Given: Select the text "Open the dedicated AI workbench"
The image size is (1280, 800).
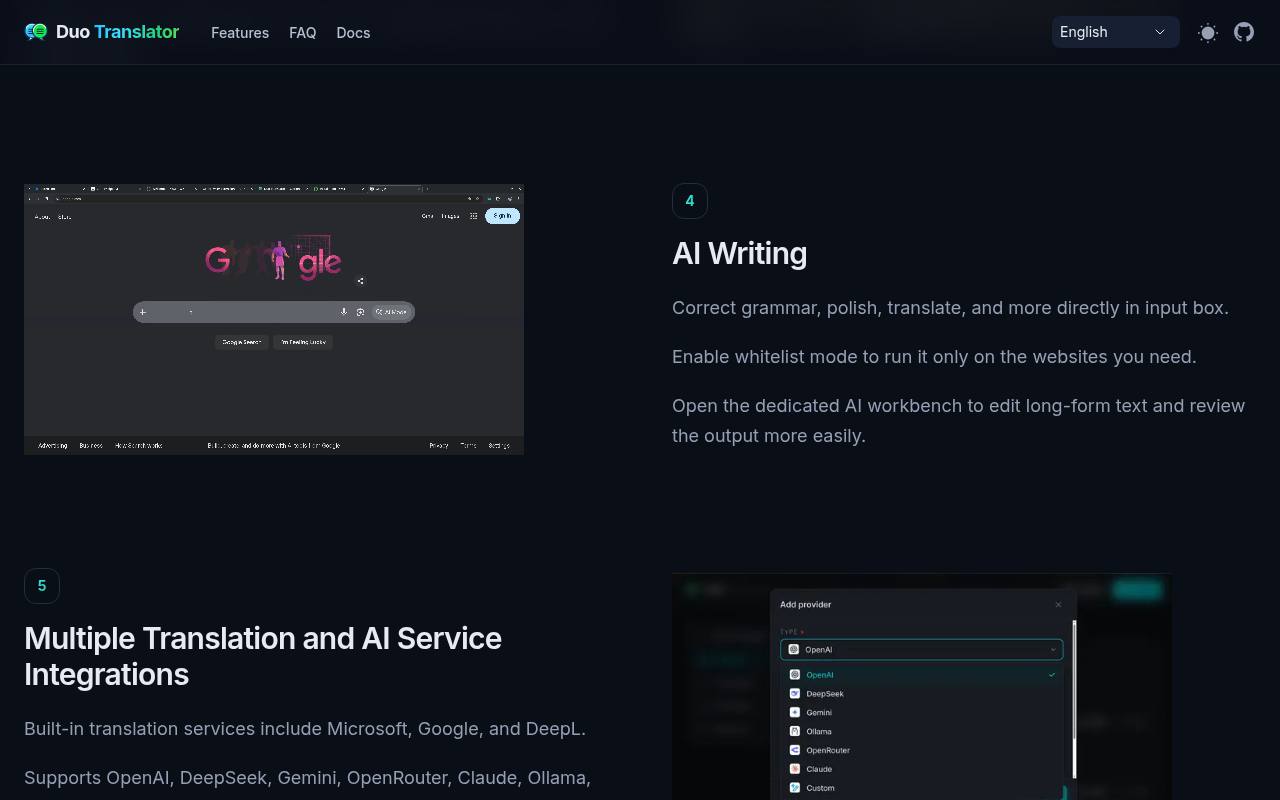Looking at the screenshot, I should pyautogui.click(x=817, y=406).
